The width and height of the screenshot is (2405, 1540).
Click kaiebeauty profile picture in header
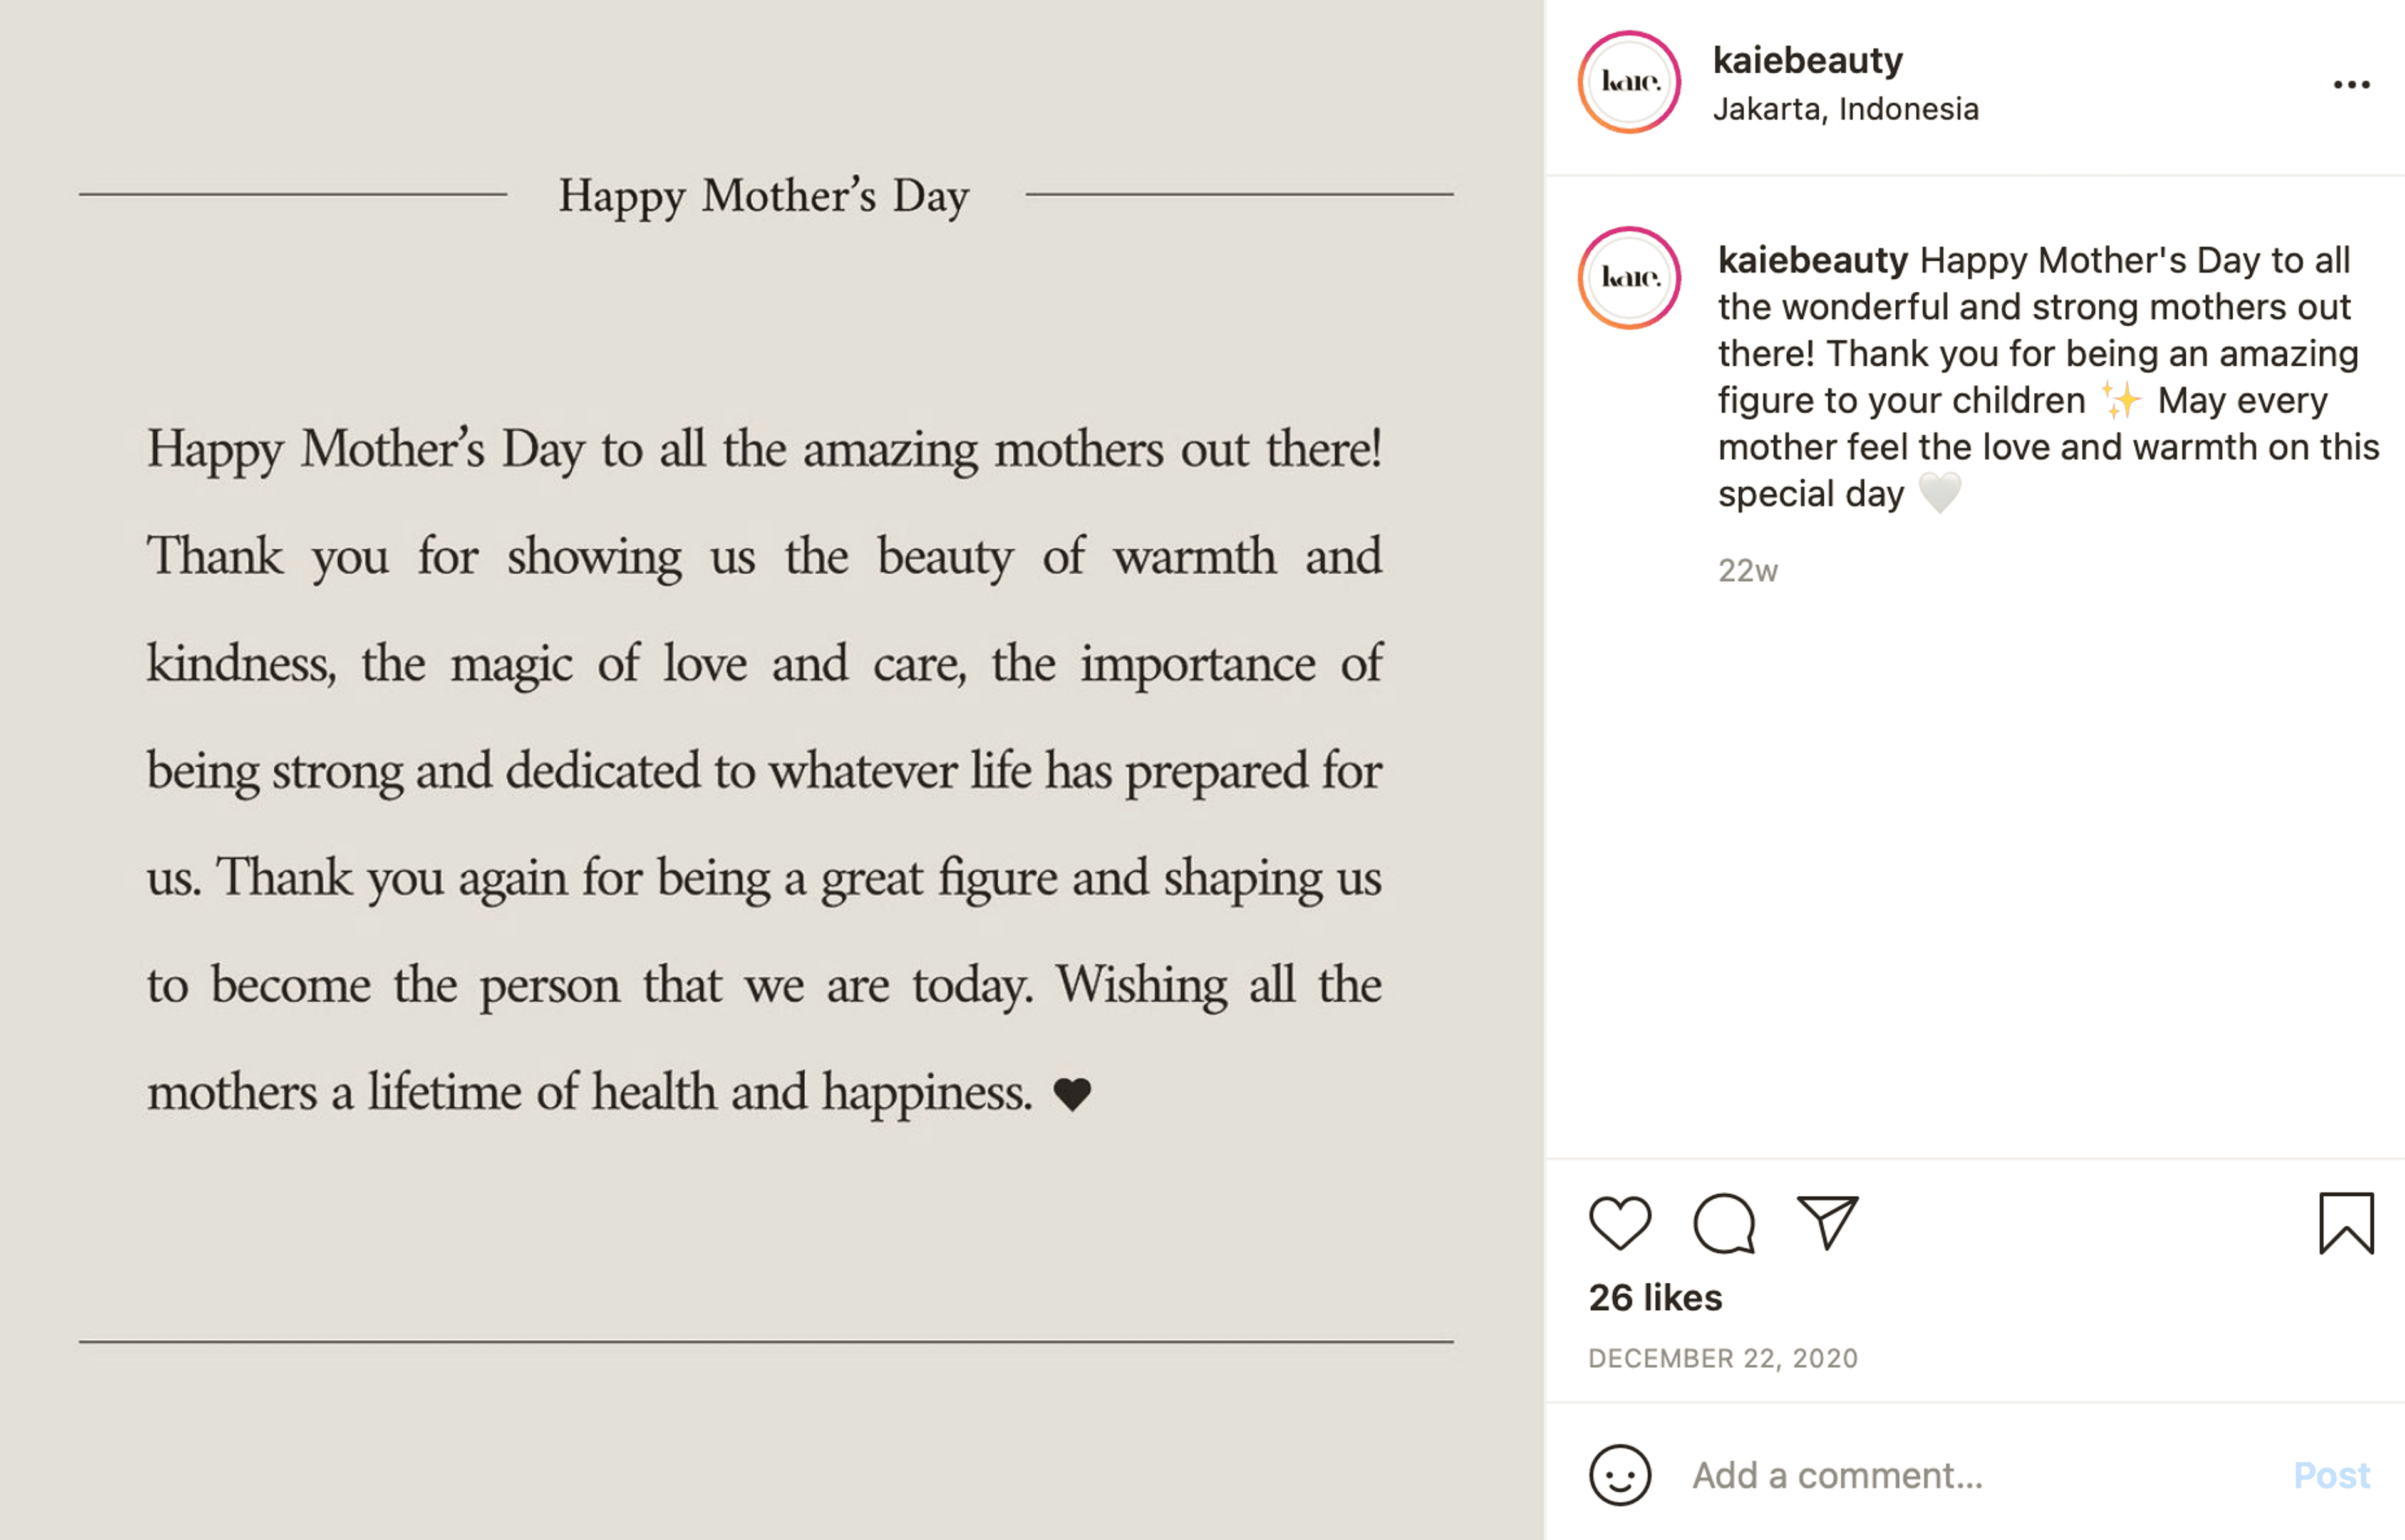(1629, 82)
